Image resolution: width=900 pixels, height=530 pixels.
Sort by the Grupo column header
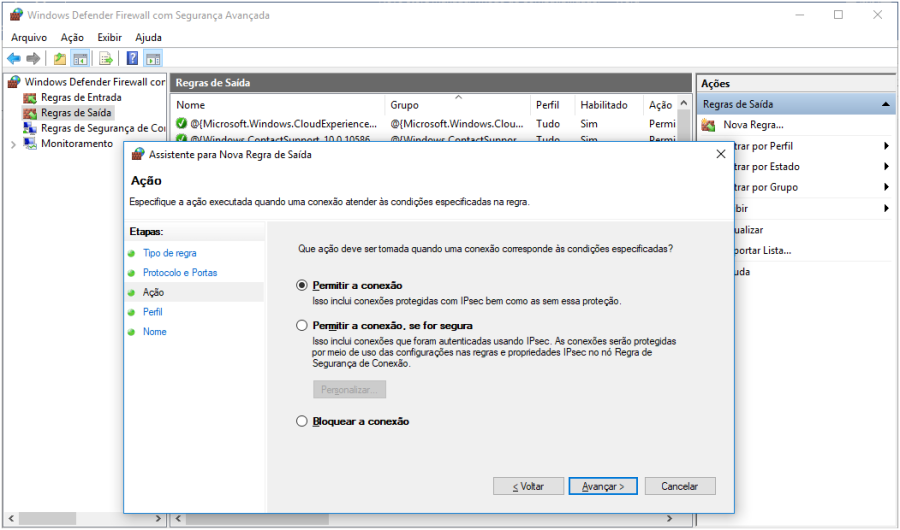point(457,105)
